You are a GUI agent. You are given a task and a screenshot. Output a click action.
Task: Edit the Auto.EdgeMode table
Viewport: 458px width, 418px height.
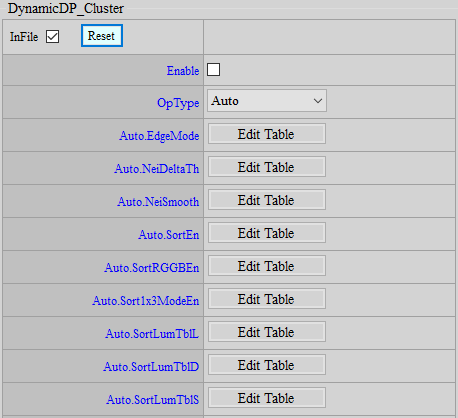pyautogui.click(x=267, y=134)
